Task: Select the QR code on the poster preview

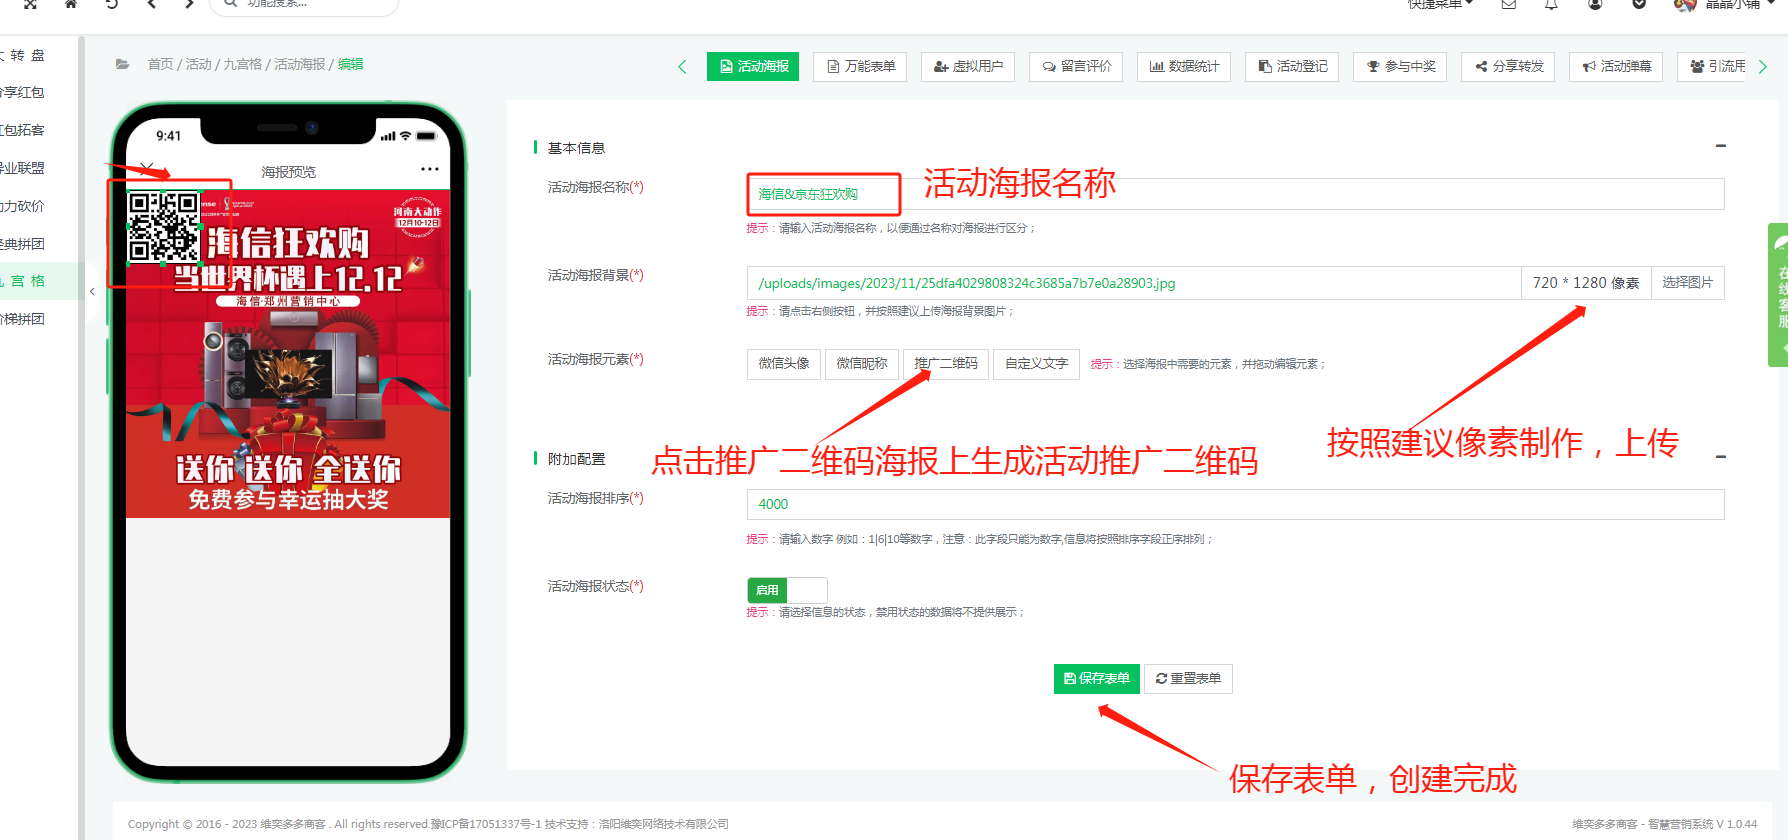Action: (x=164, y=229)
